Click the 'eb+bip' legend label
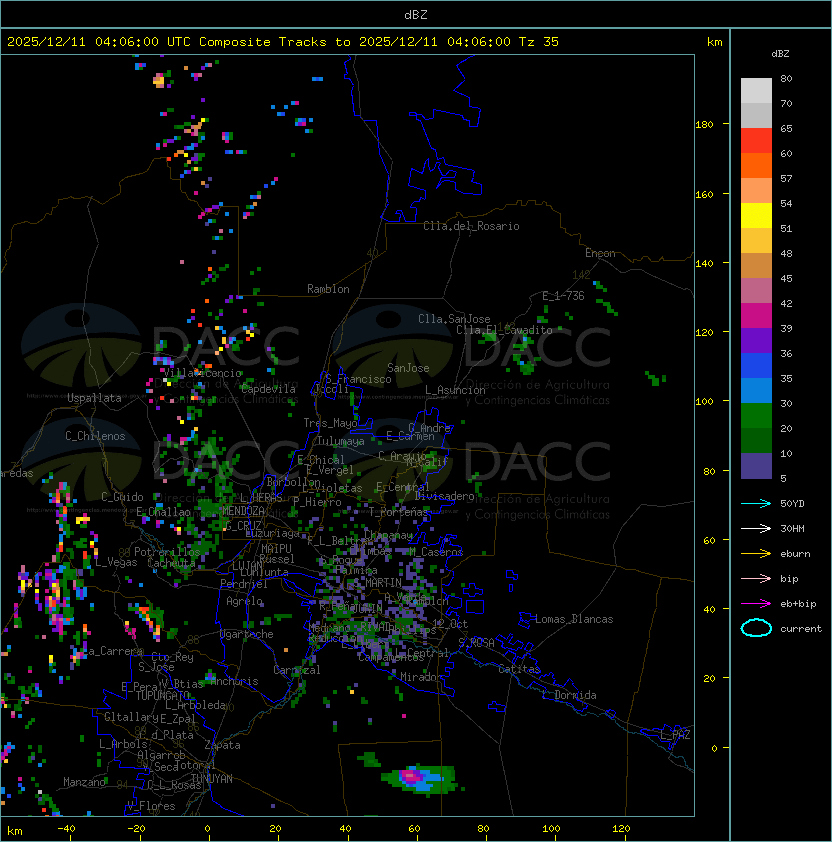The height and width of the screenshot is (842, 832). point(798,604)
